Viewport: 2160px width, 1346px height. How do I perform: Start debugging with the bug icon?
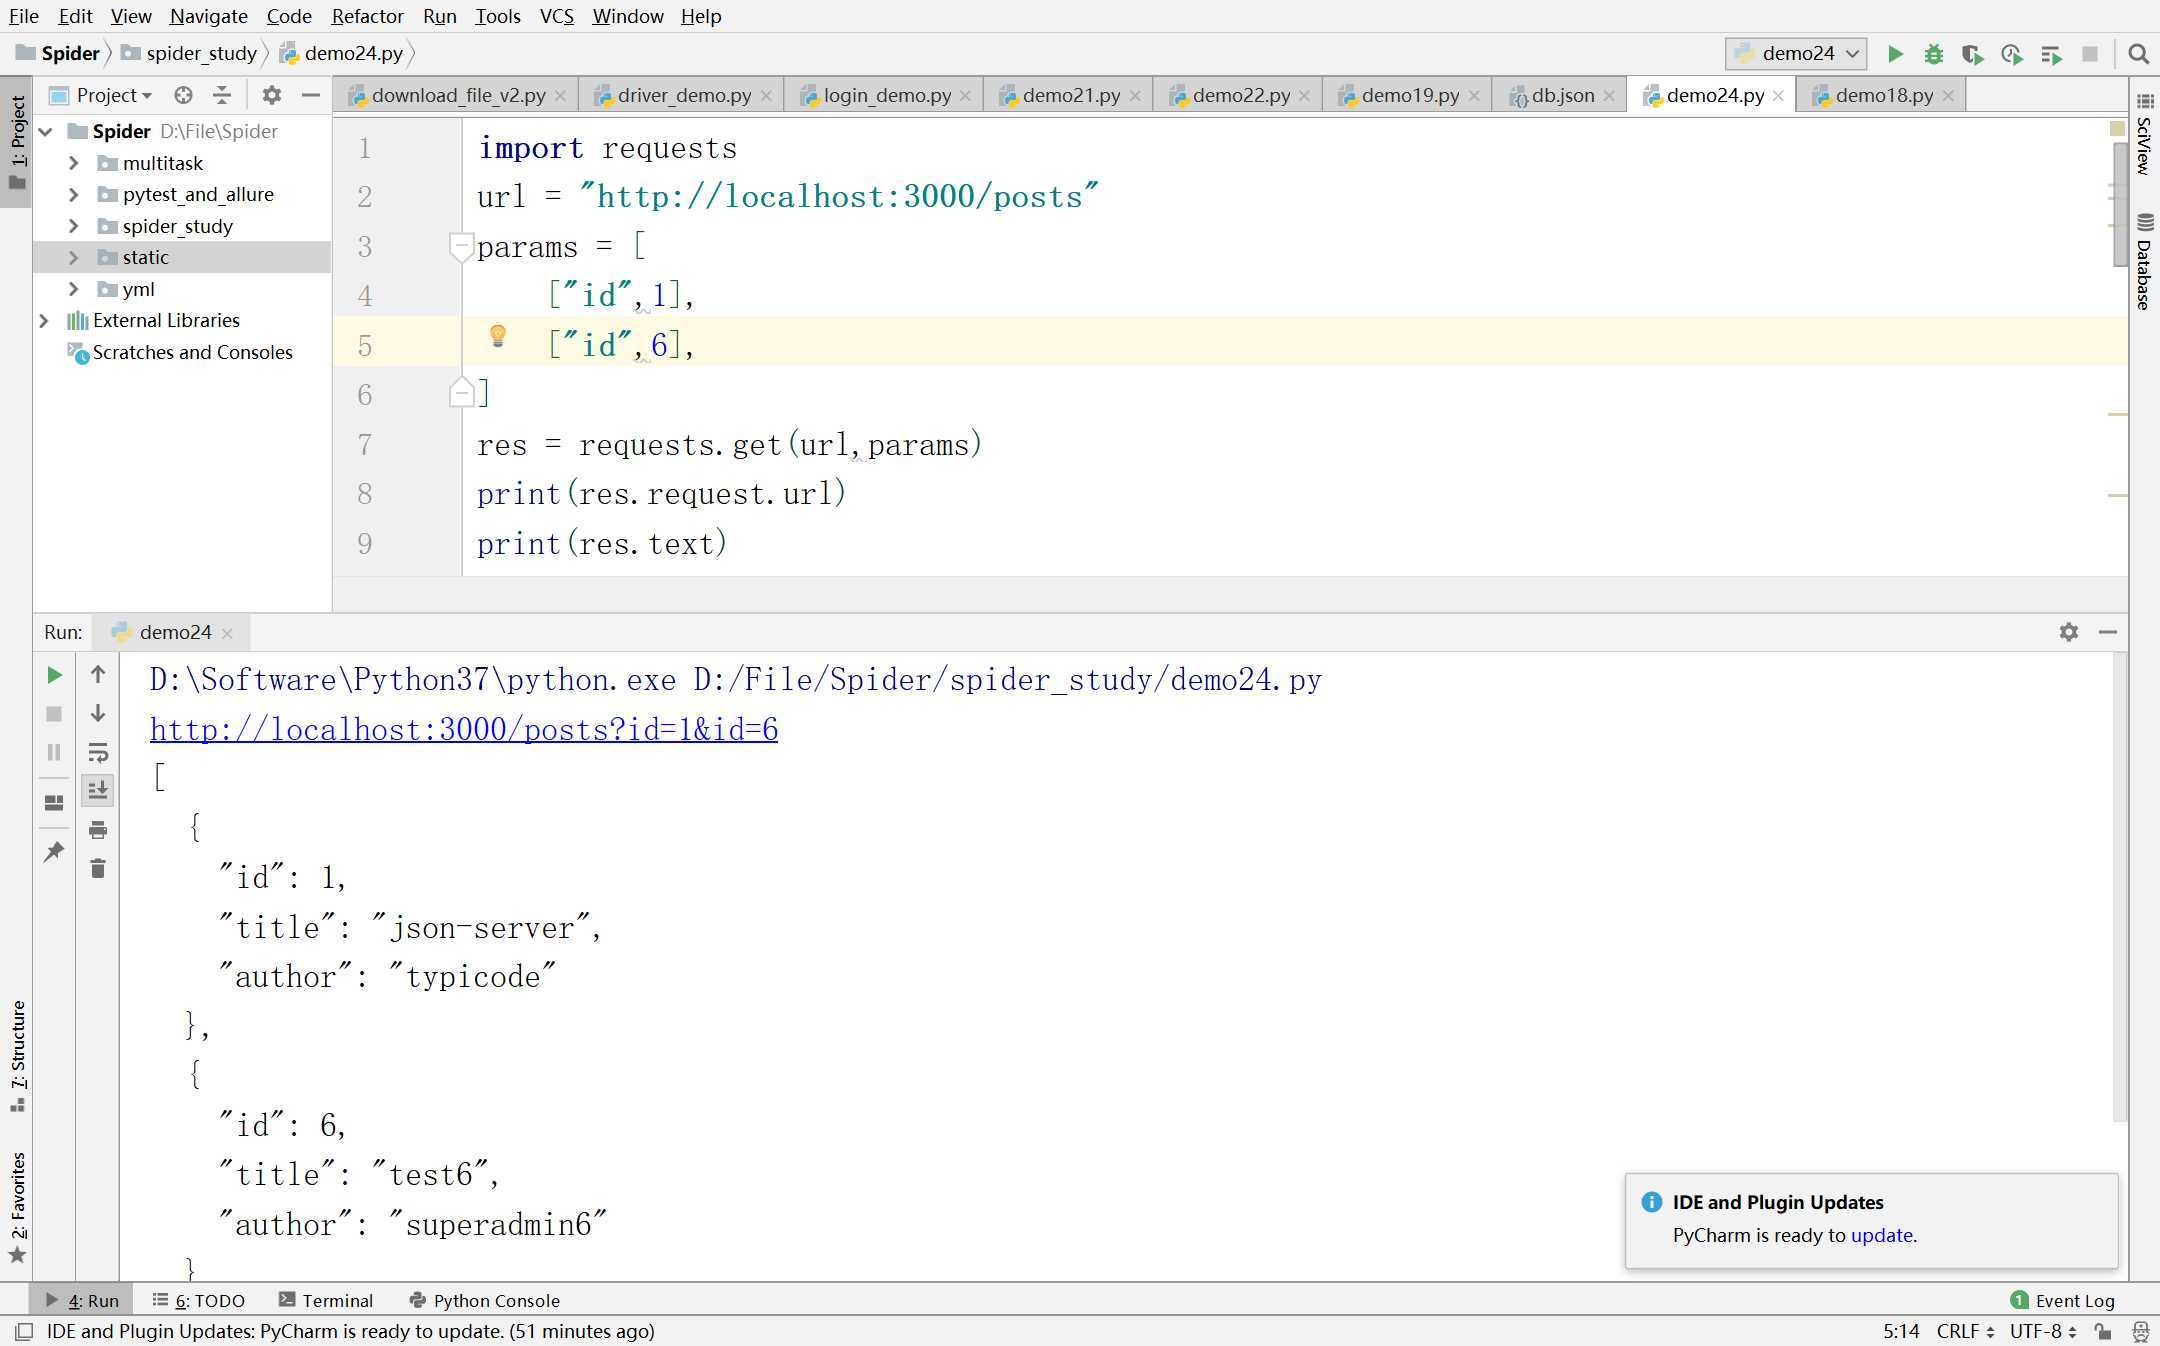tap(1934, 54)
